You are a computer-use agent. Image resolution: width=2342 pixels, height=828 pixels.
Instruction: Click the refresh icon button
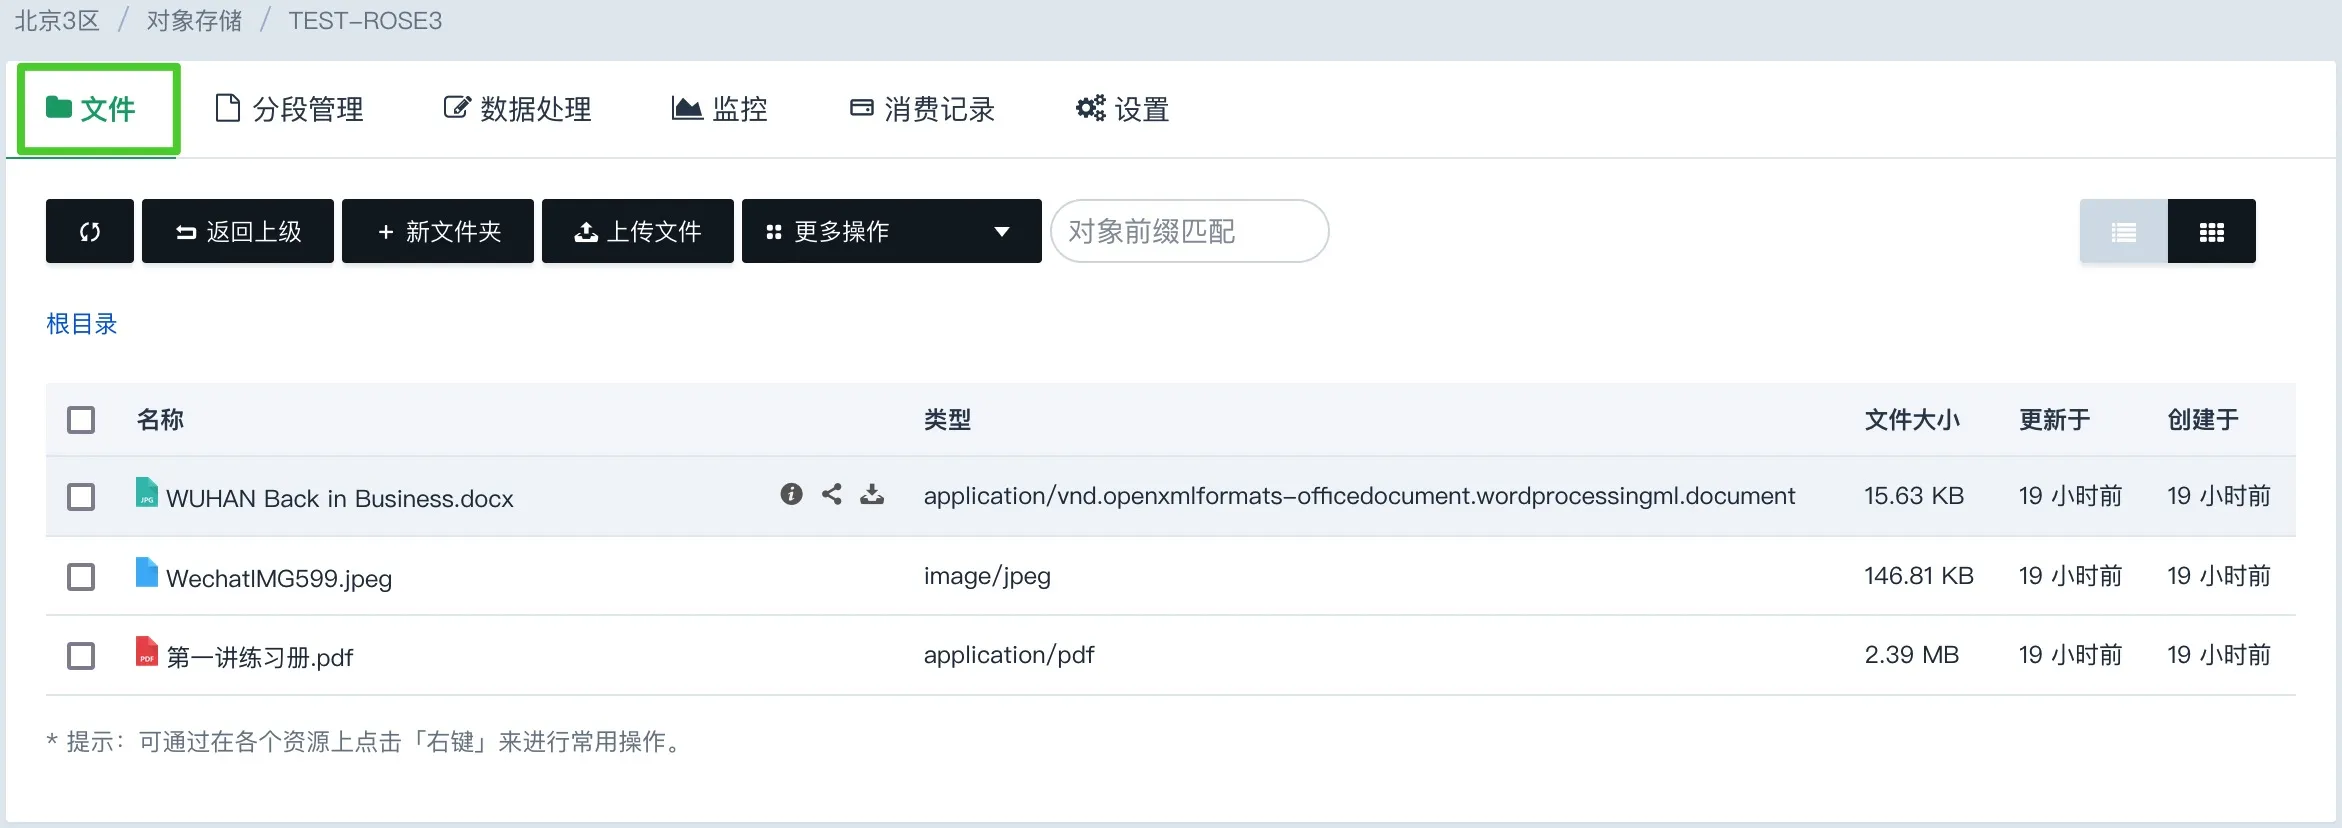click(89, 232)
